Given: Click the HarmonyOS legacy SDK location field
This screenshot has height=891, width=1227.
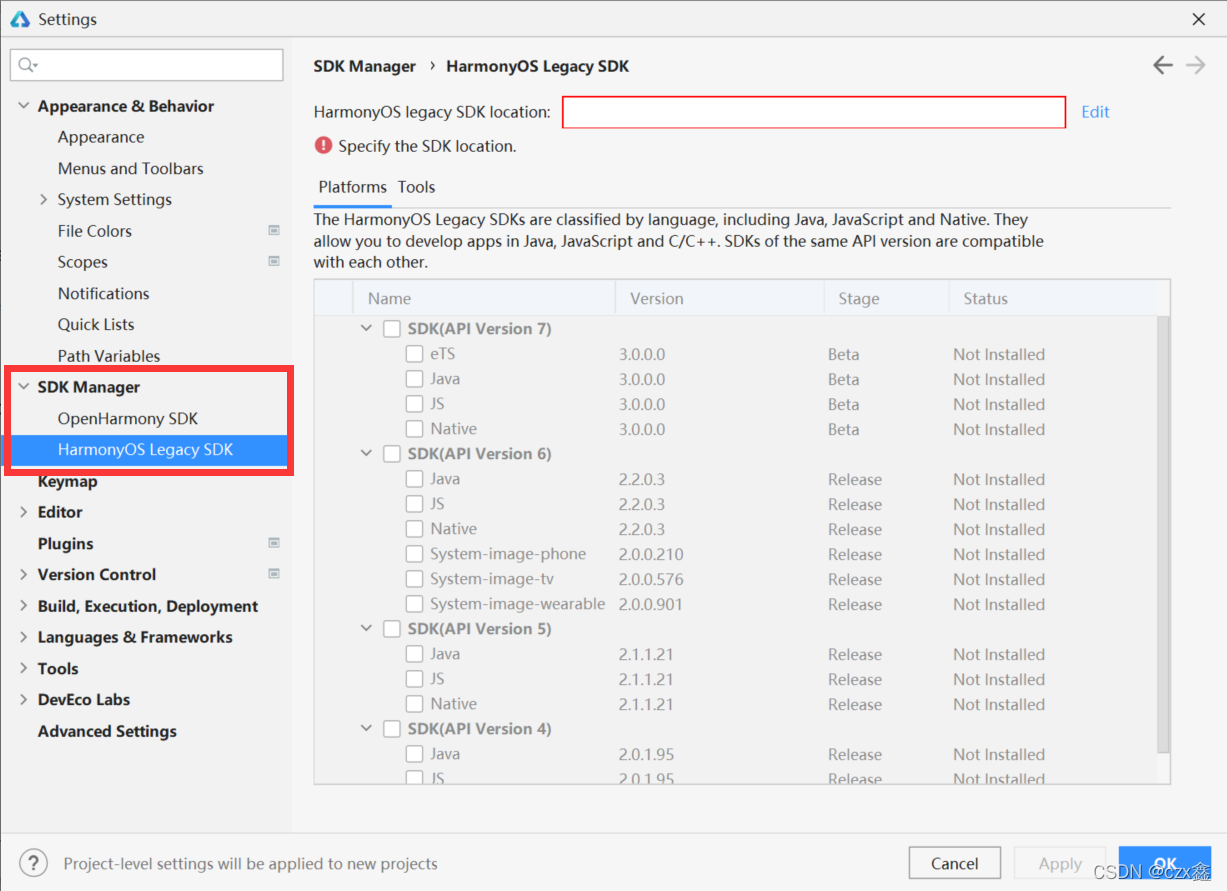Looking at the screenshot, I should click(814, 112).
